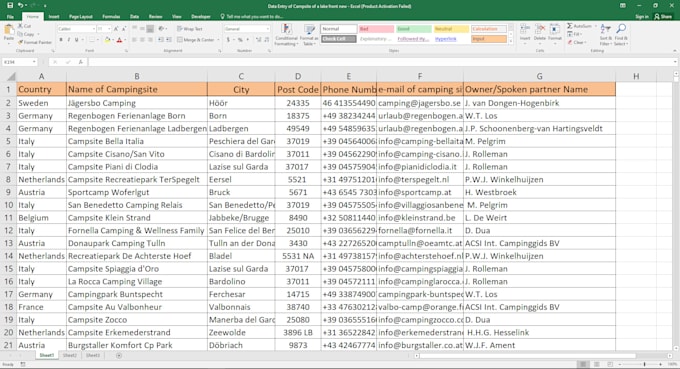The image size is (680, 369).
Task: Apply percent style
Action: [x=240, y=40]
